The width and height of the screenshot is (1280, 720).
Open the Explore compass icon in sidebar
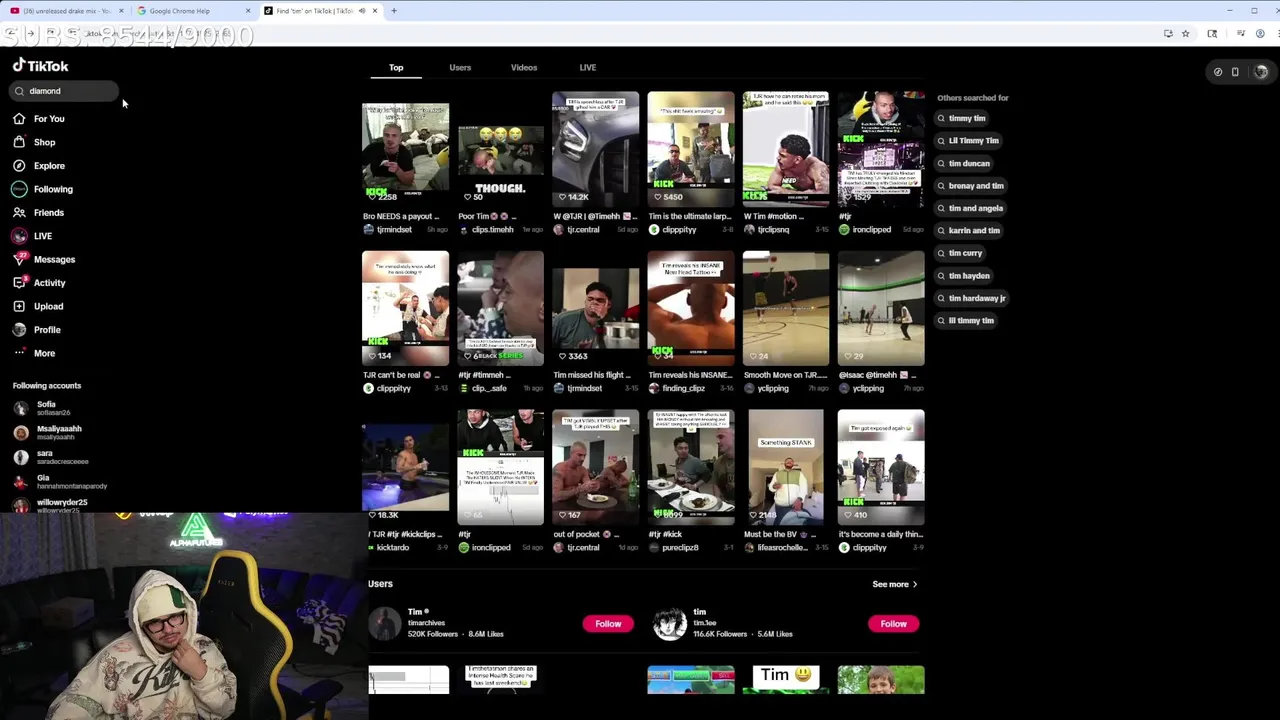coord(19,166)
